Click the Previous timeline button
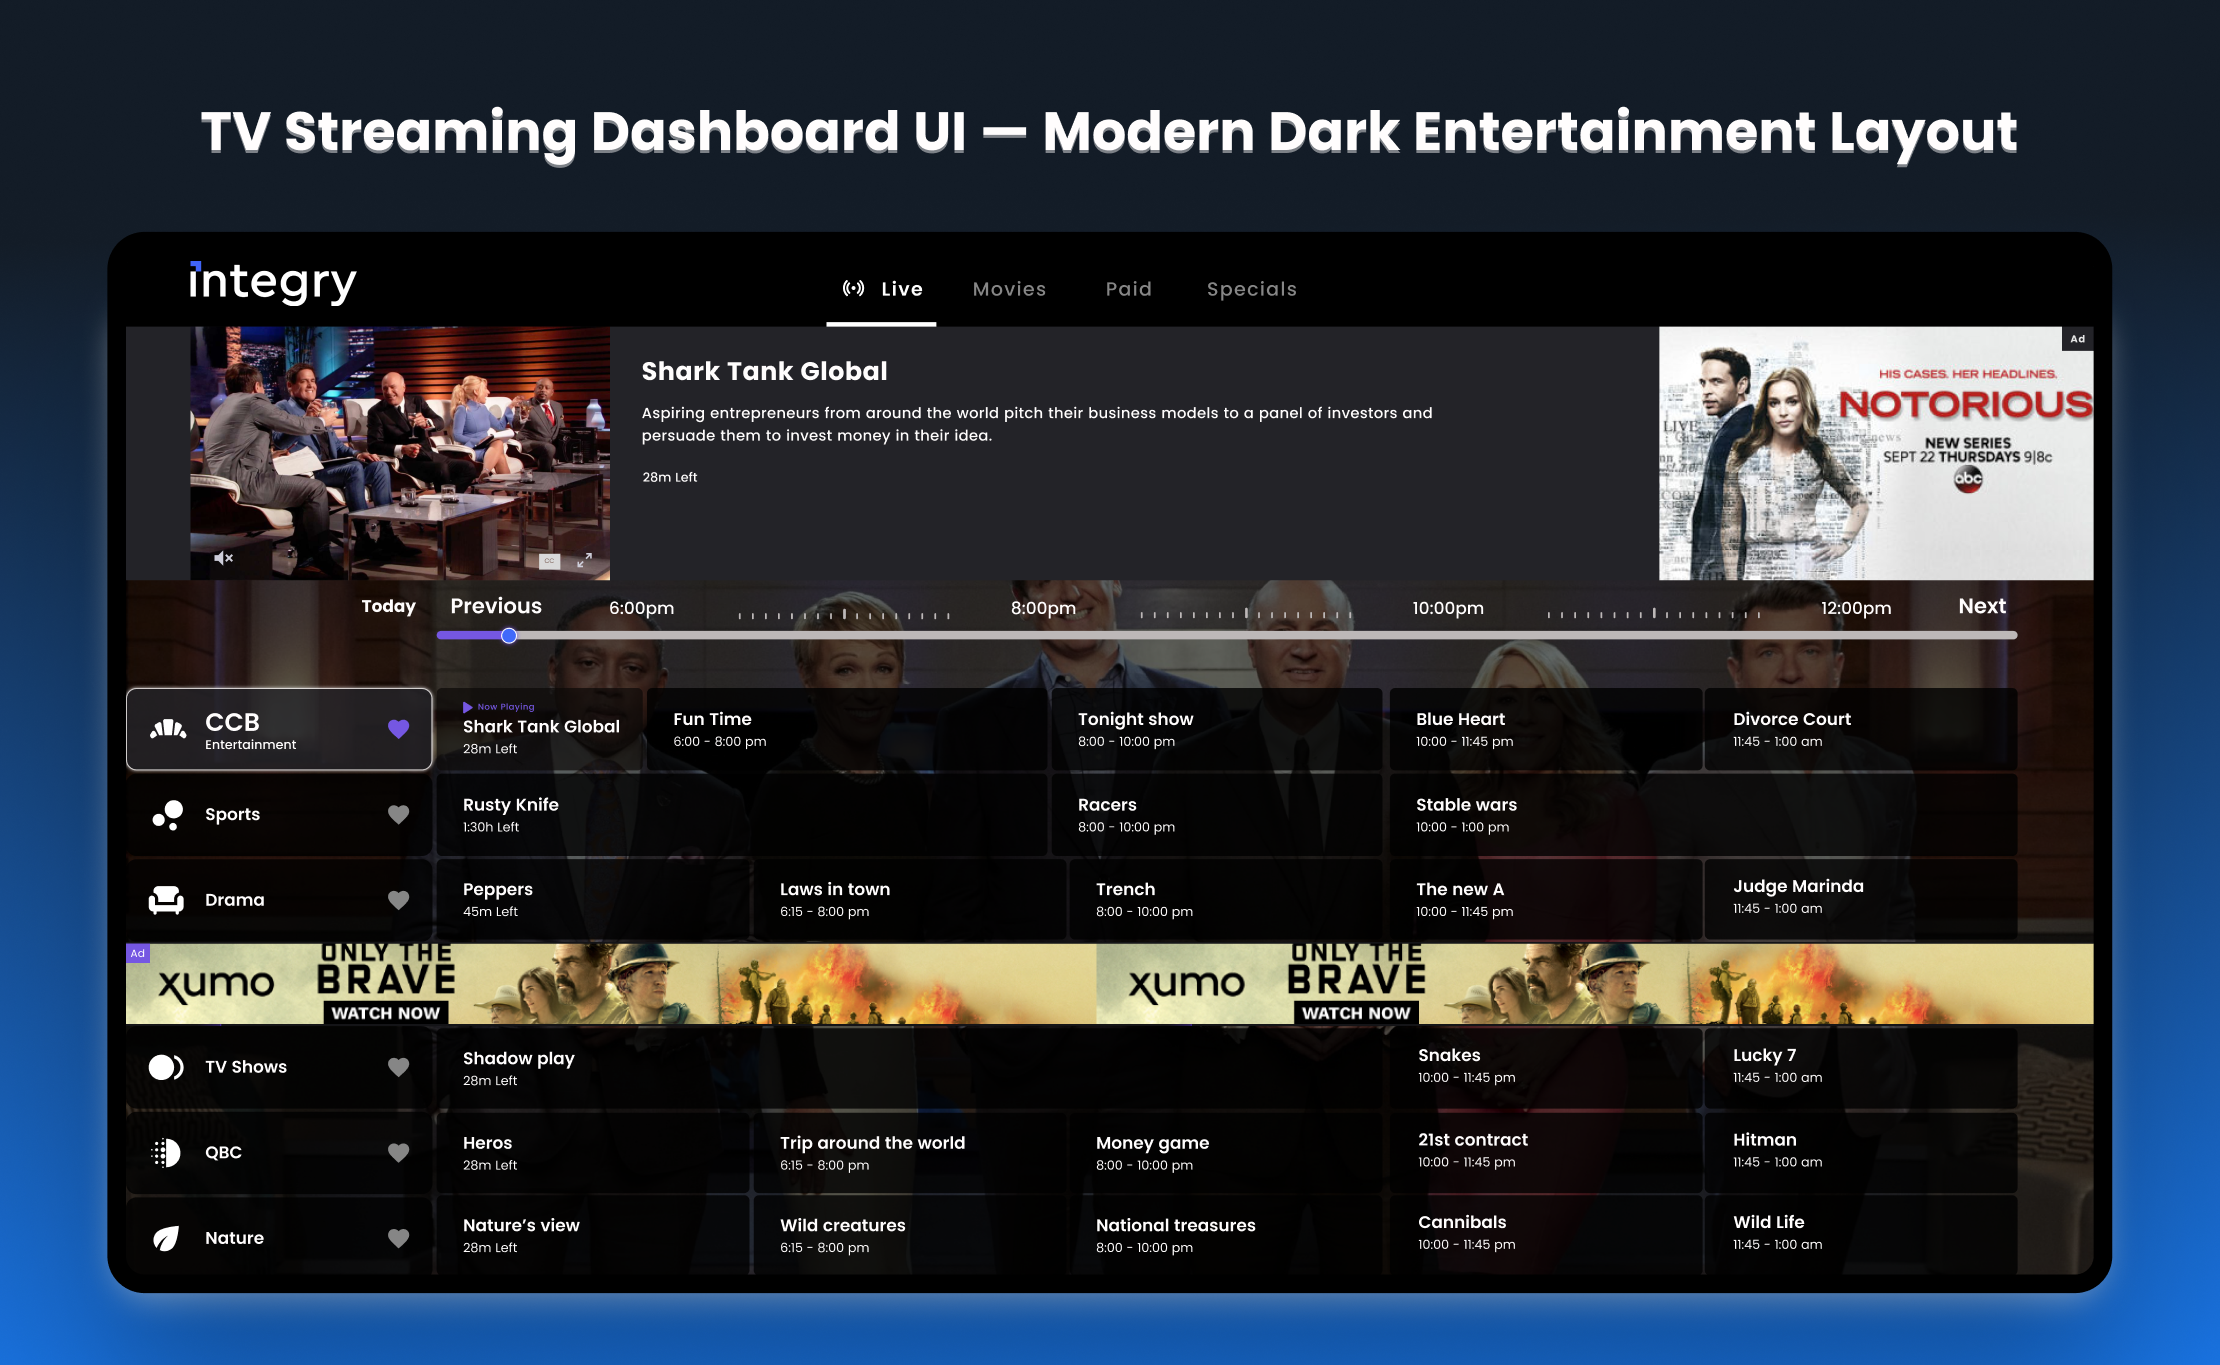This screenshot has width=2220, height=1365. pos(495,607)
